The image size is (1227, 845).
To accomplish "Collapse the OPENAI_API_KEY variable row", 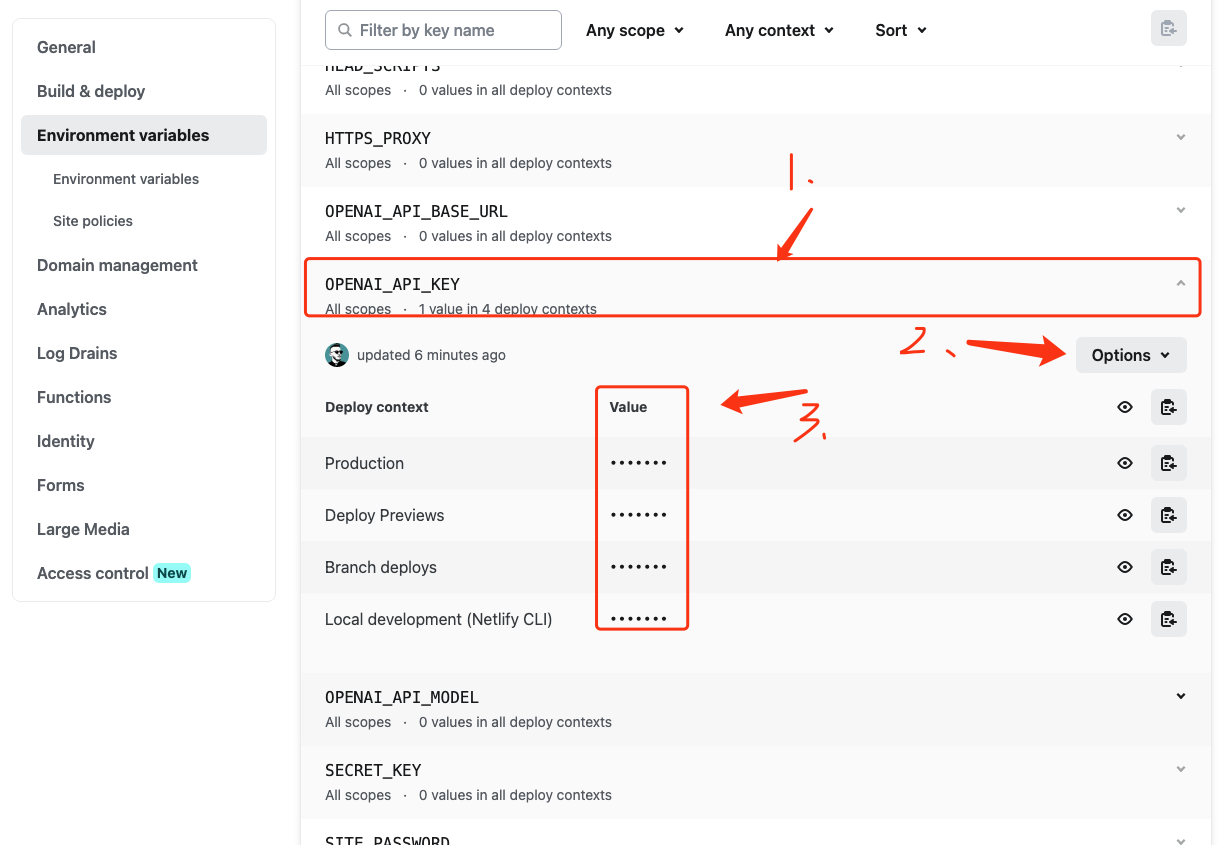I will tap(1180, 284).
